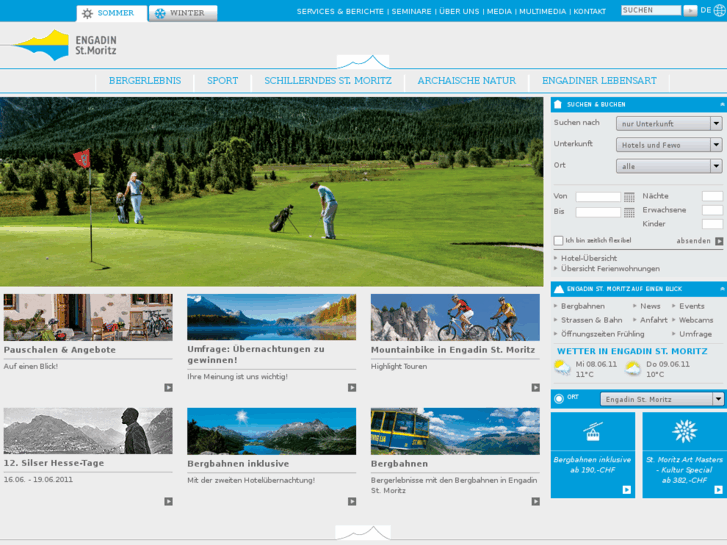The width and height of the screenshot is (727, 545).
Task: Click arrow icon under Bergbahnen teaser
Action: click(x=536, y=501)
